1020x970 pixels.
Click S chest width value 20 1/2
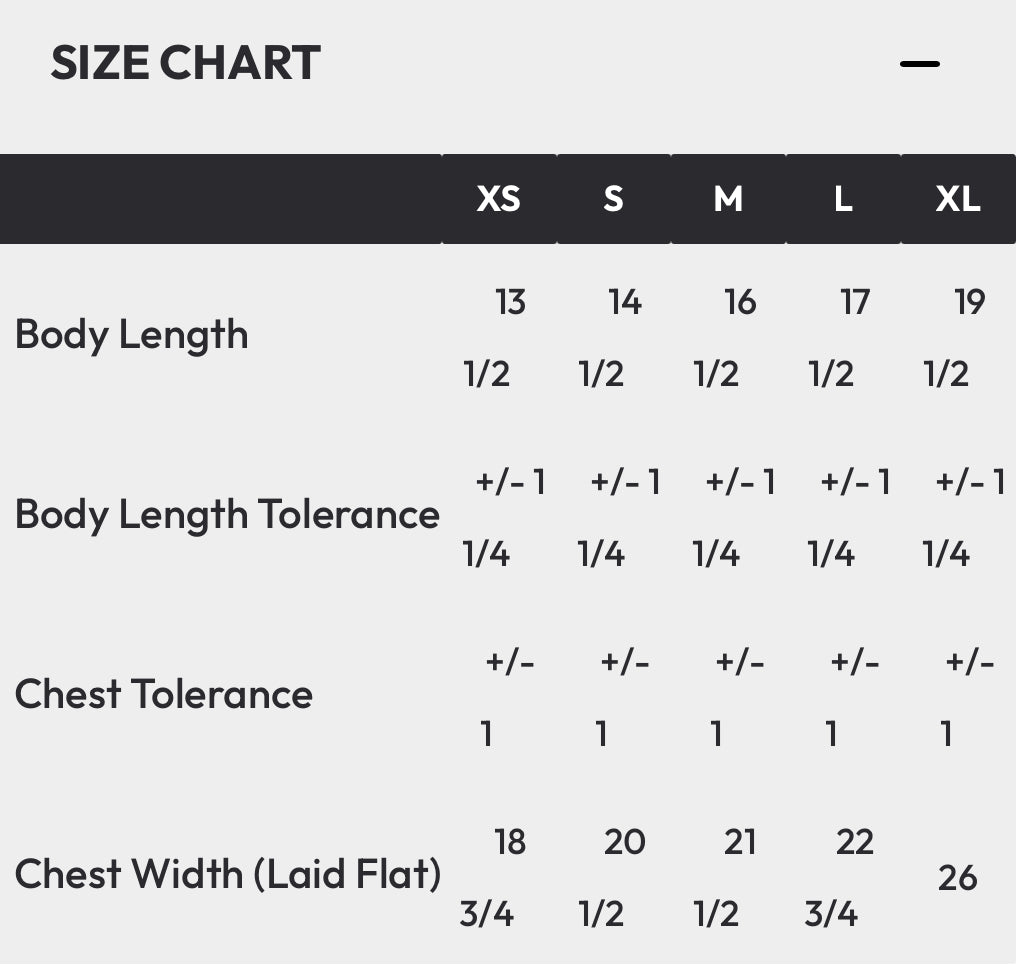613,877
